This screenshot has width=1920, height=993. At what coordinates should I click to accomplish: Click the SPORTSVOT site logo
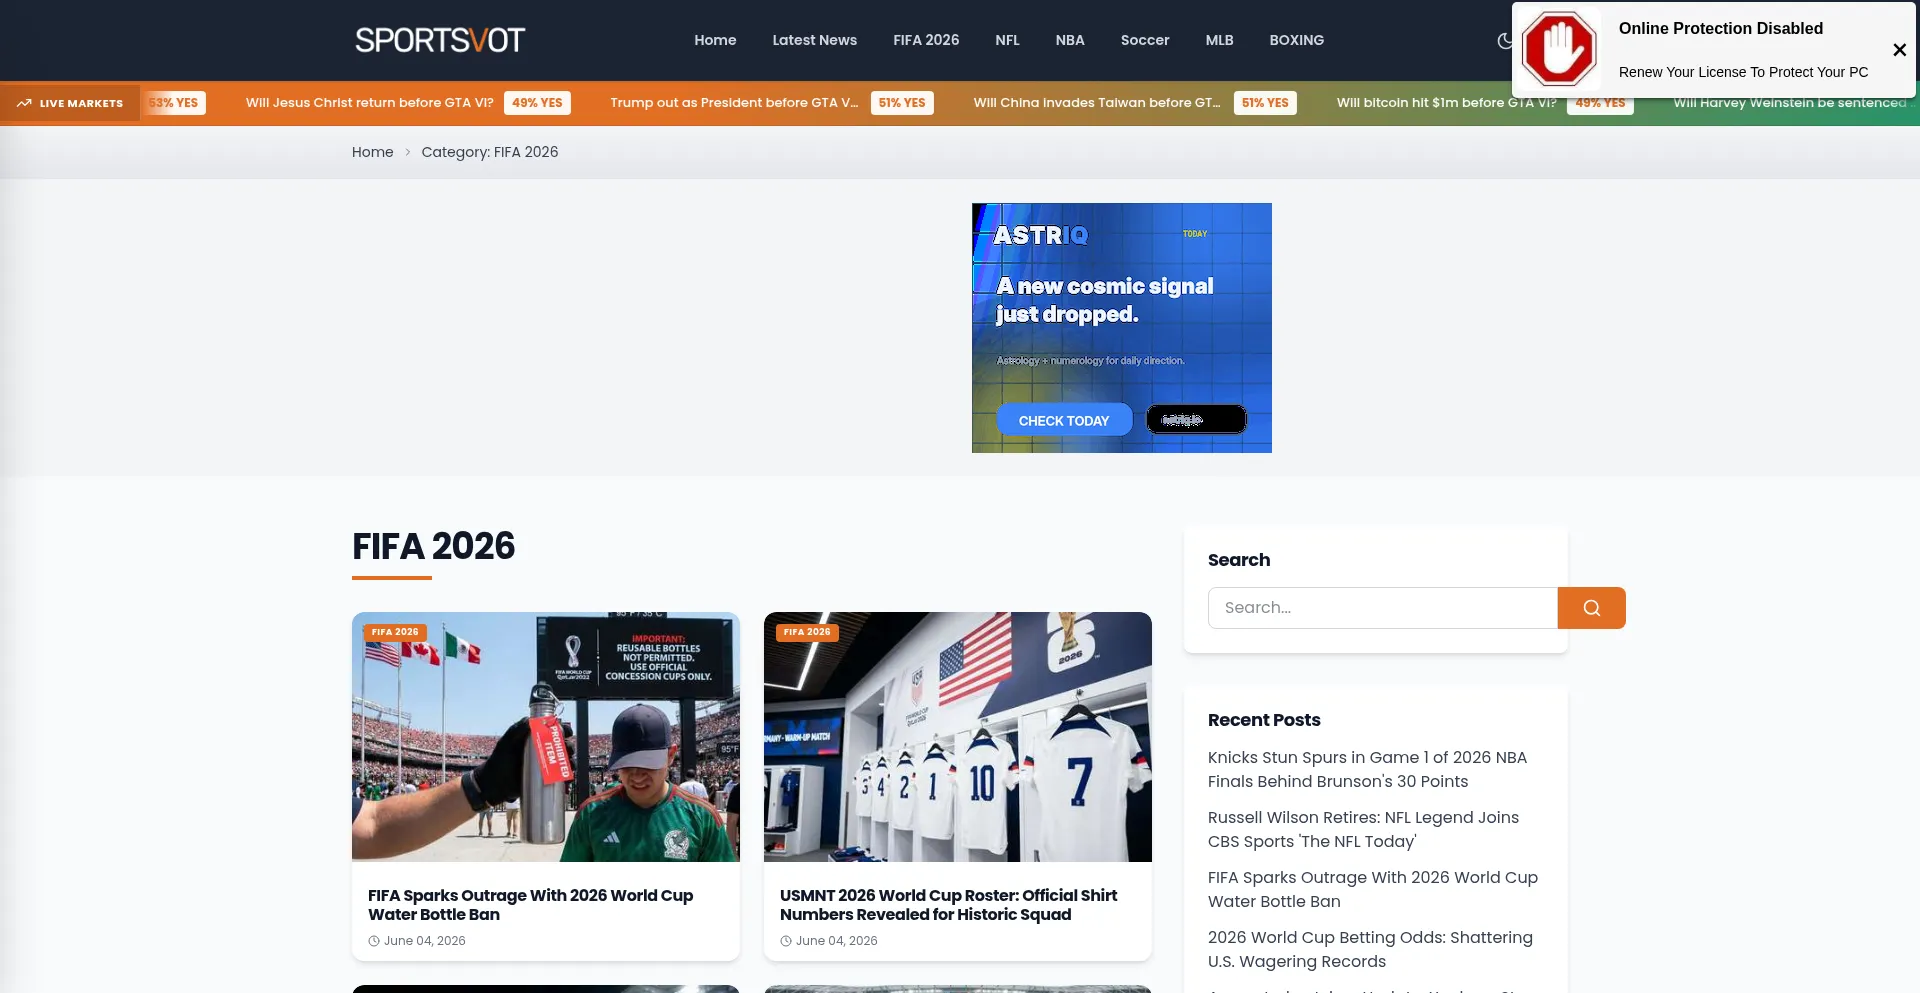(440, 40)
